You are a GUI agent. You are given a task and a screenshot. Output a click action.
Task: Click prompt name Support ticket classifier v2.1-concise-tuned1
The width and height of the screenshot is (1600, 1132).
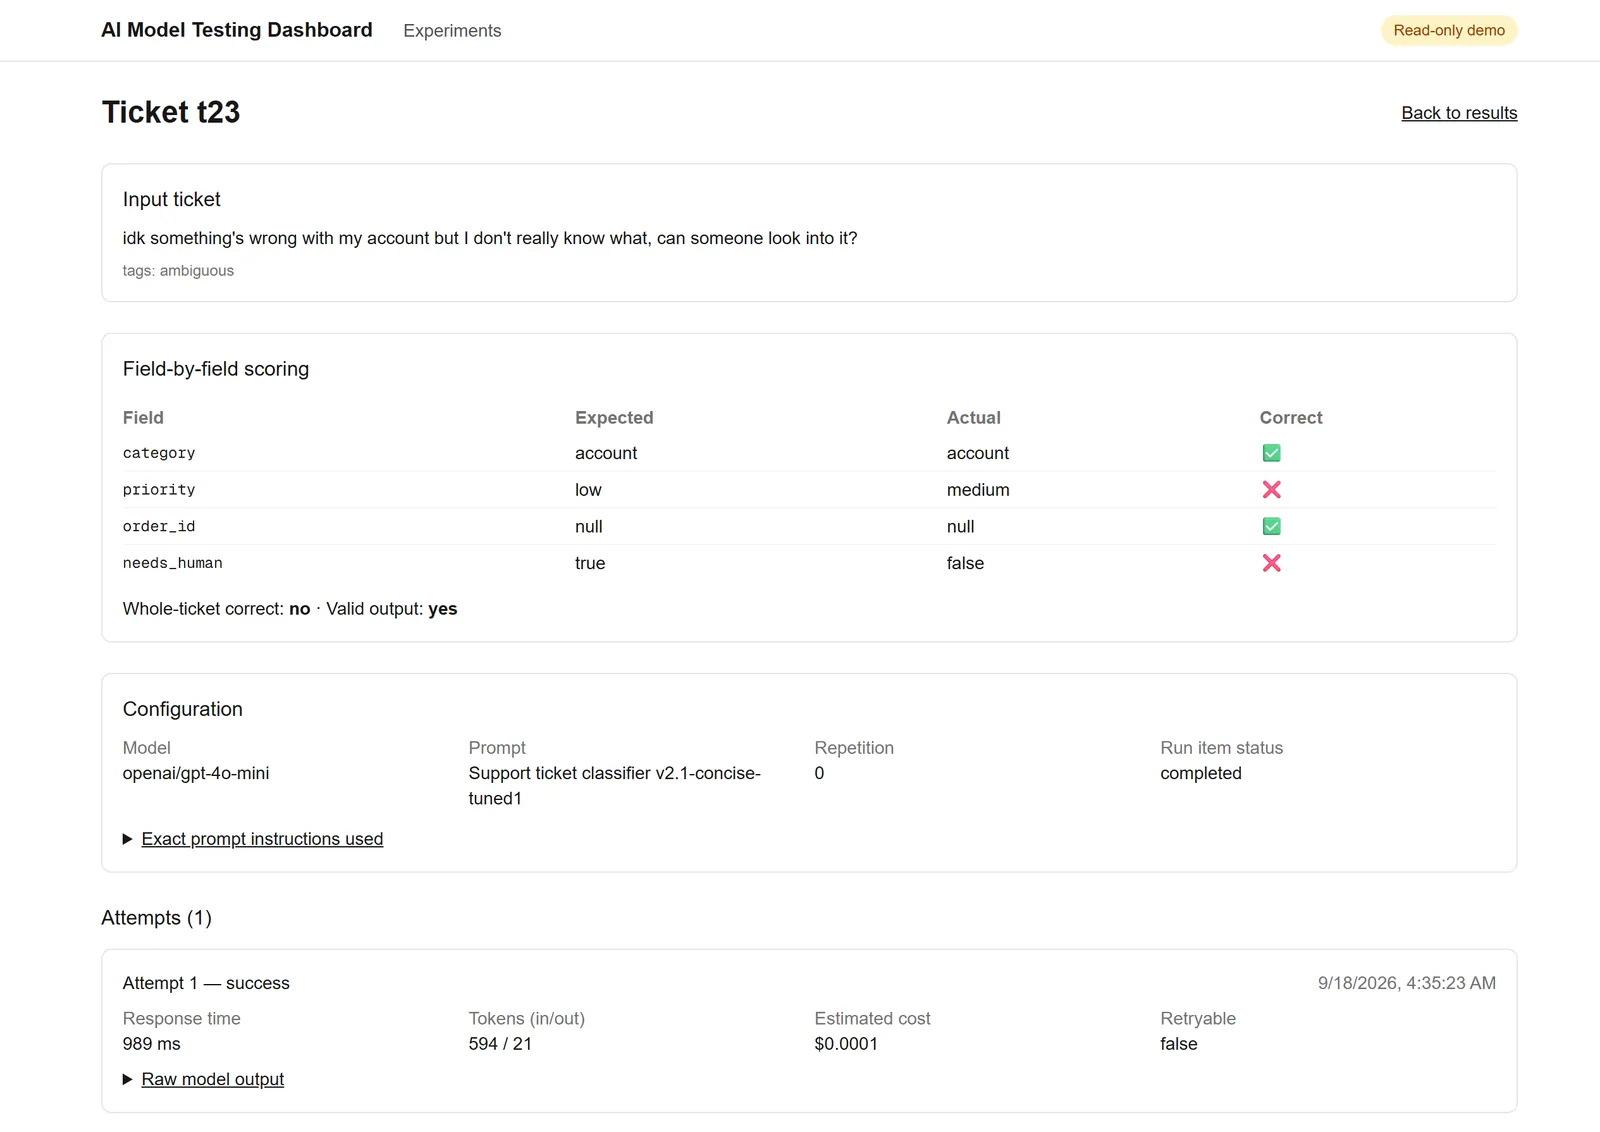click(x=615, y=786)
